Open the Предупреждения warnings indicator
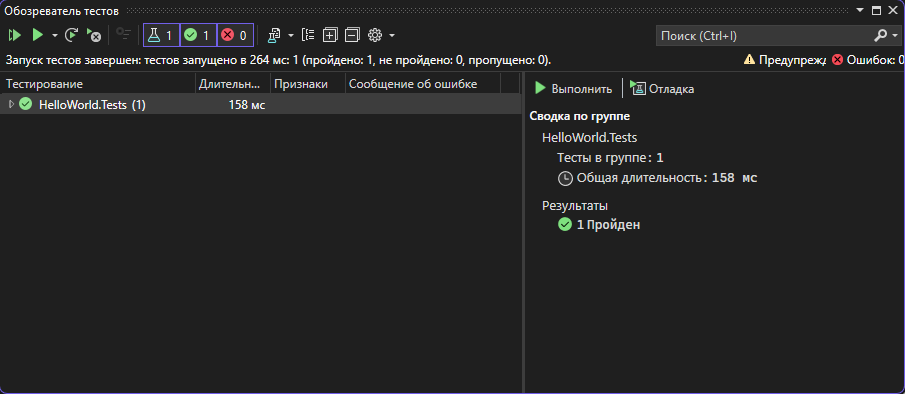905x394 pixels. [785, 60]
